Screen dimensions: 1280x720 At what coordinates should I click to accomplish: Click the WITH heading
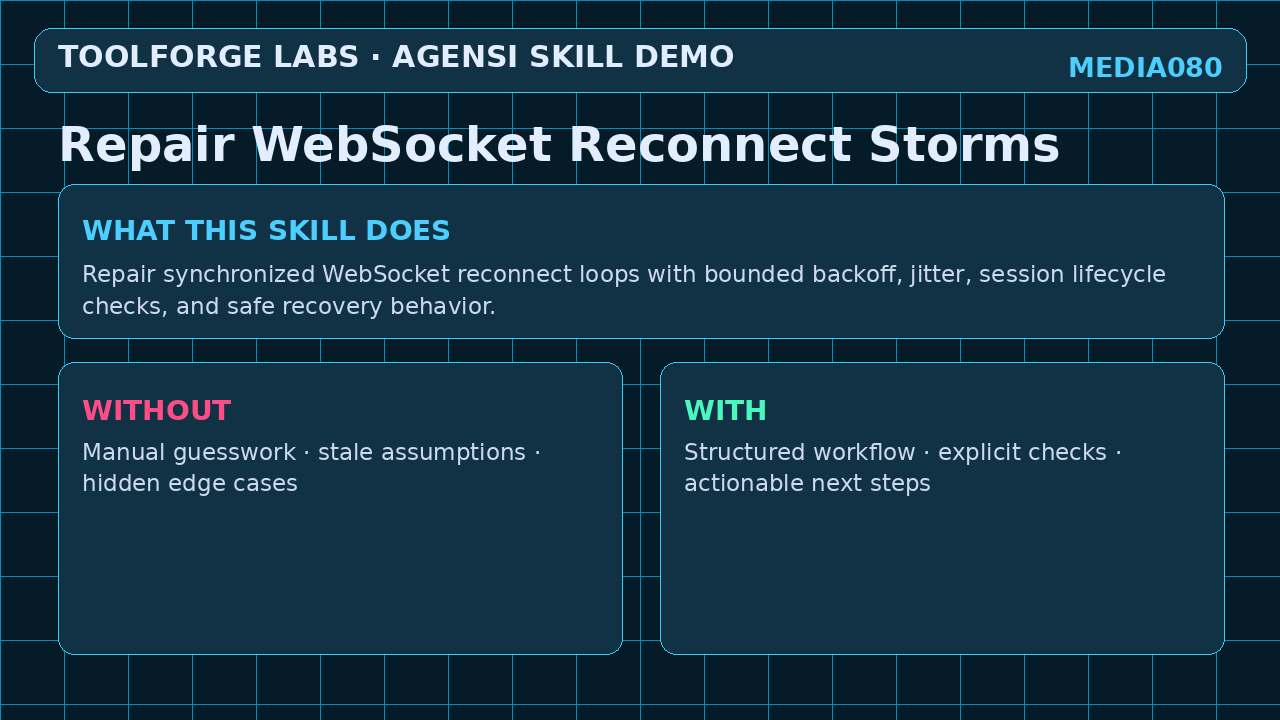point(725,411)
